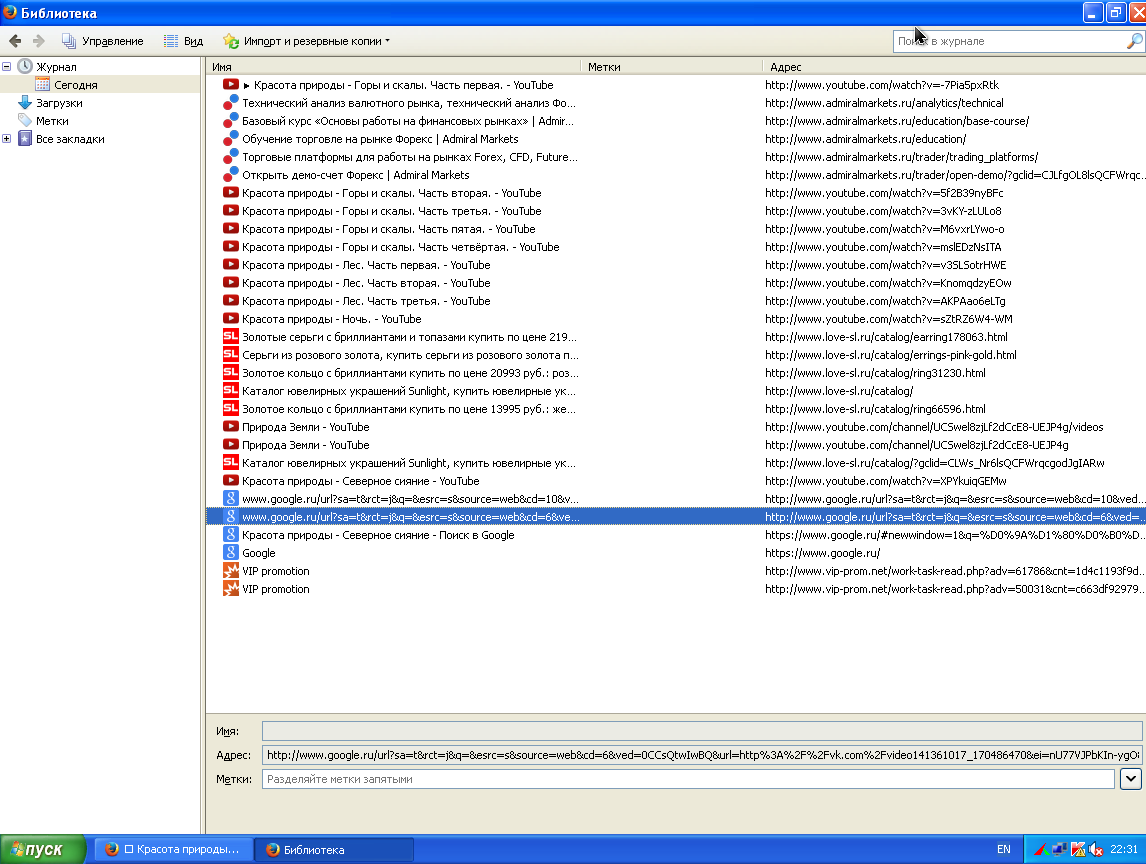Click the Сегодня calendar icon

coord(42,84)
